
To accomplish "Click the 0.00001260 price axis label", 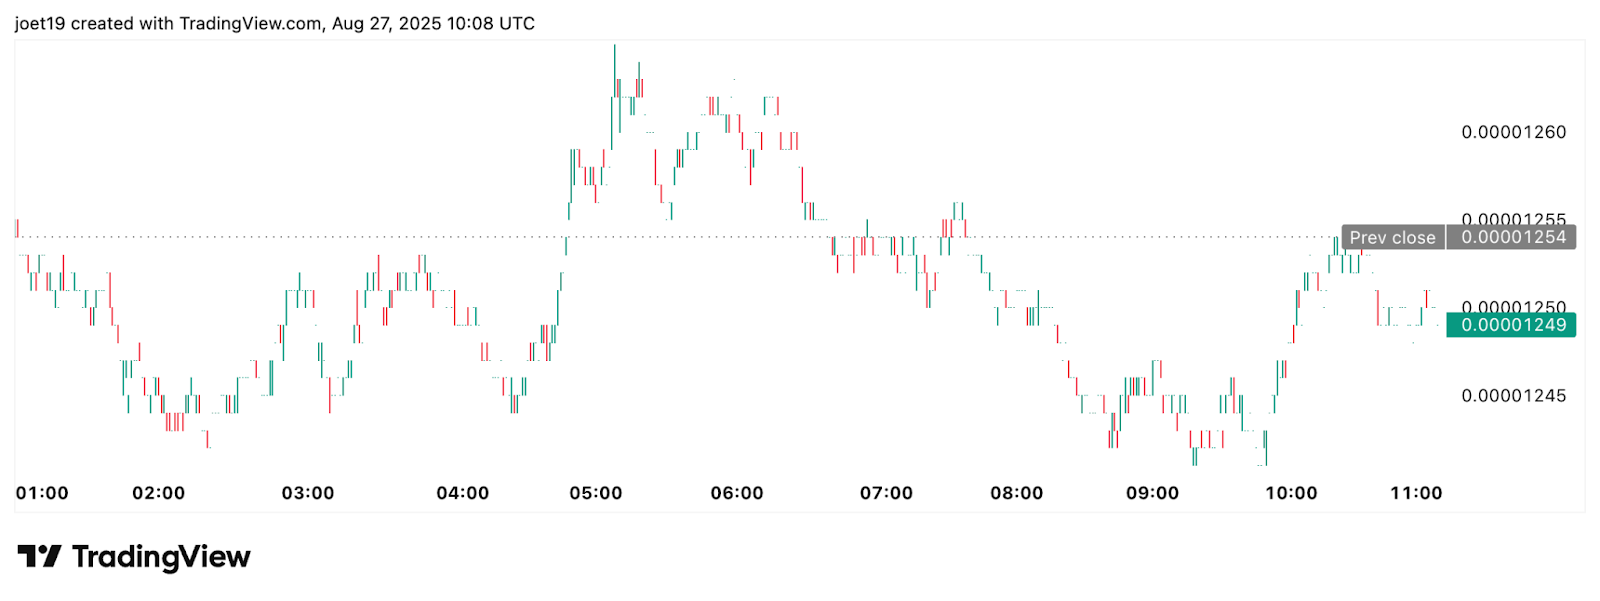I will 1513,132.
